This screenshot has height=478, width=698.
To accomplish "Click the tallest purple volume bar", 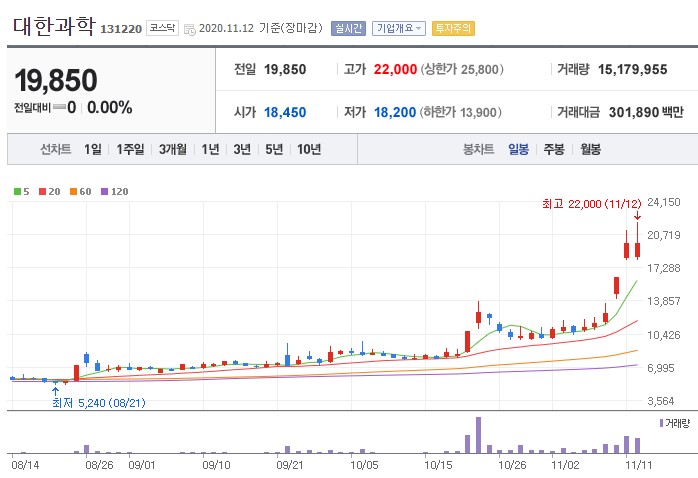I will (x=479, y=435).
